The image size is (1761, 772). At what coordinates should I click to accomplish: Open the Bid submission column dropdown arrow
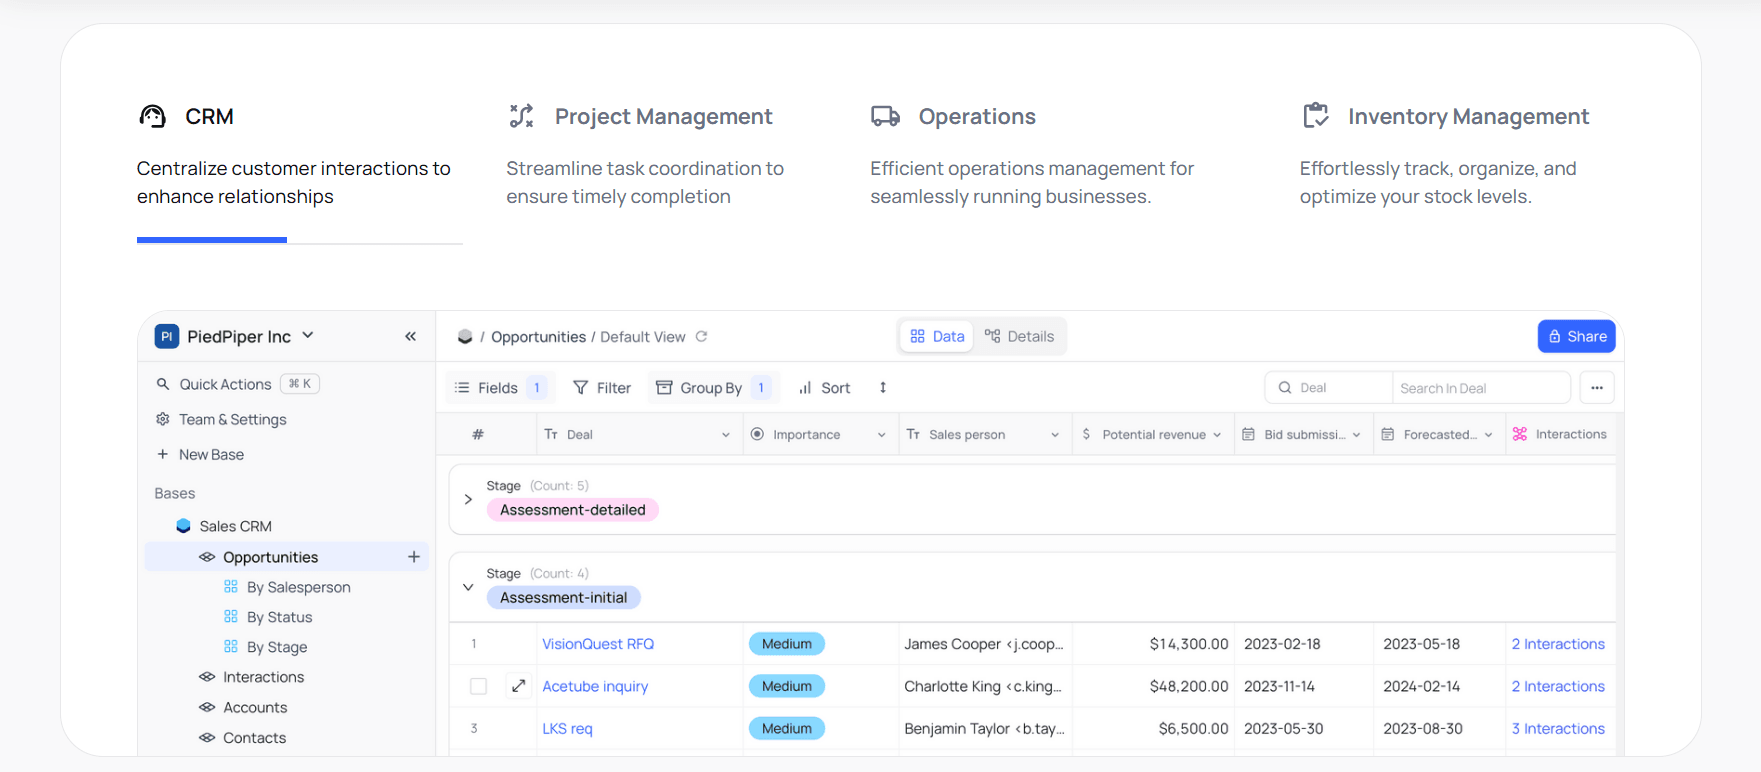(x=1357, y=435)
